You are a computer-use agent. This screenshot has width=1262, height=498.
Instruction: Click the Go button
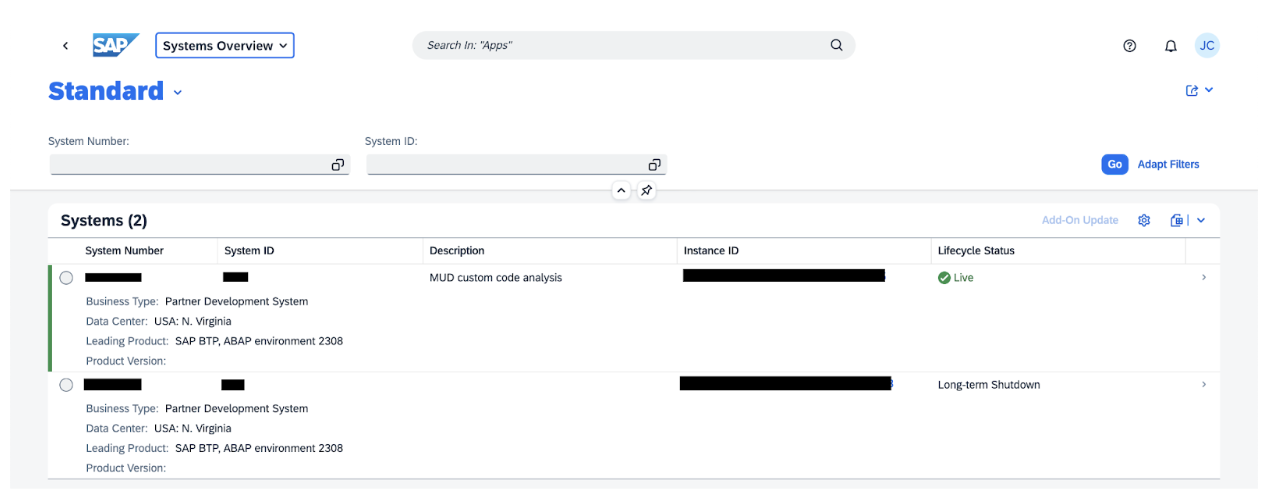[x=1114, y=164]
